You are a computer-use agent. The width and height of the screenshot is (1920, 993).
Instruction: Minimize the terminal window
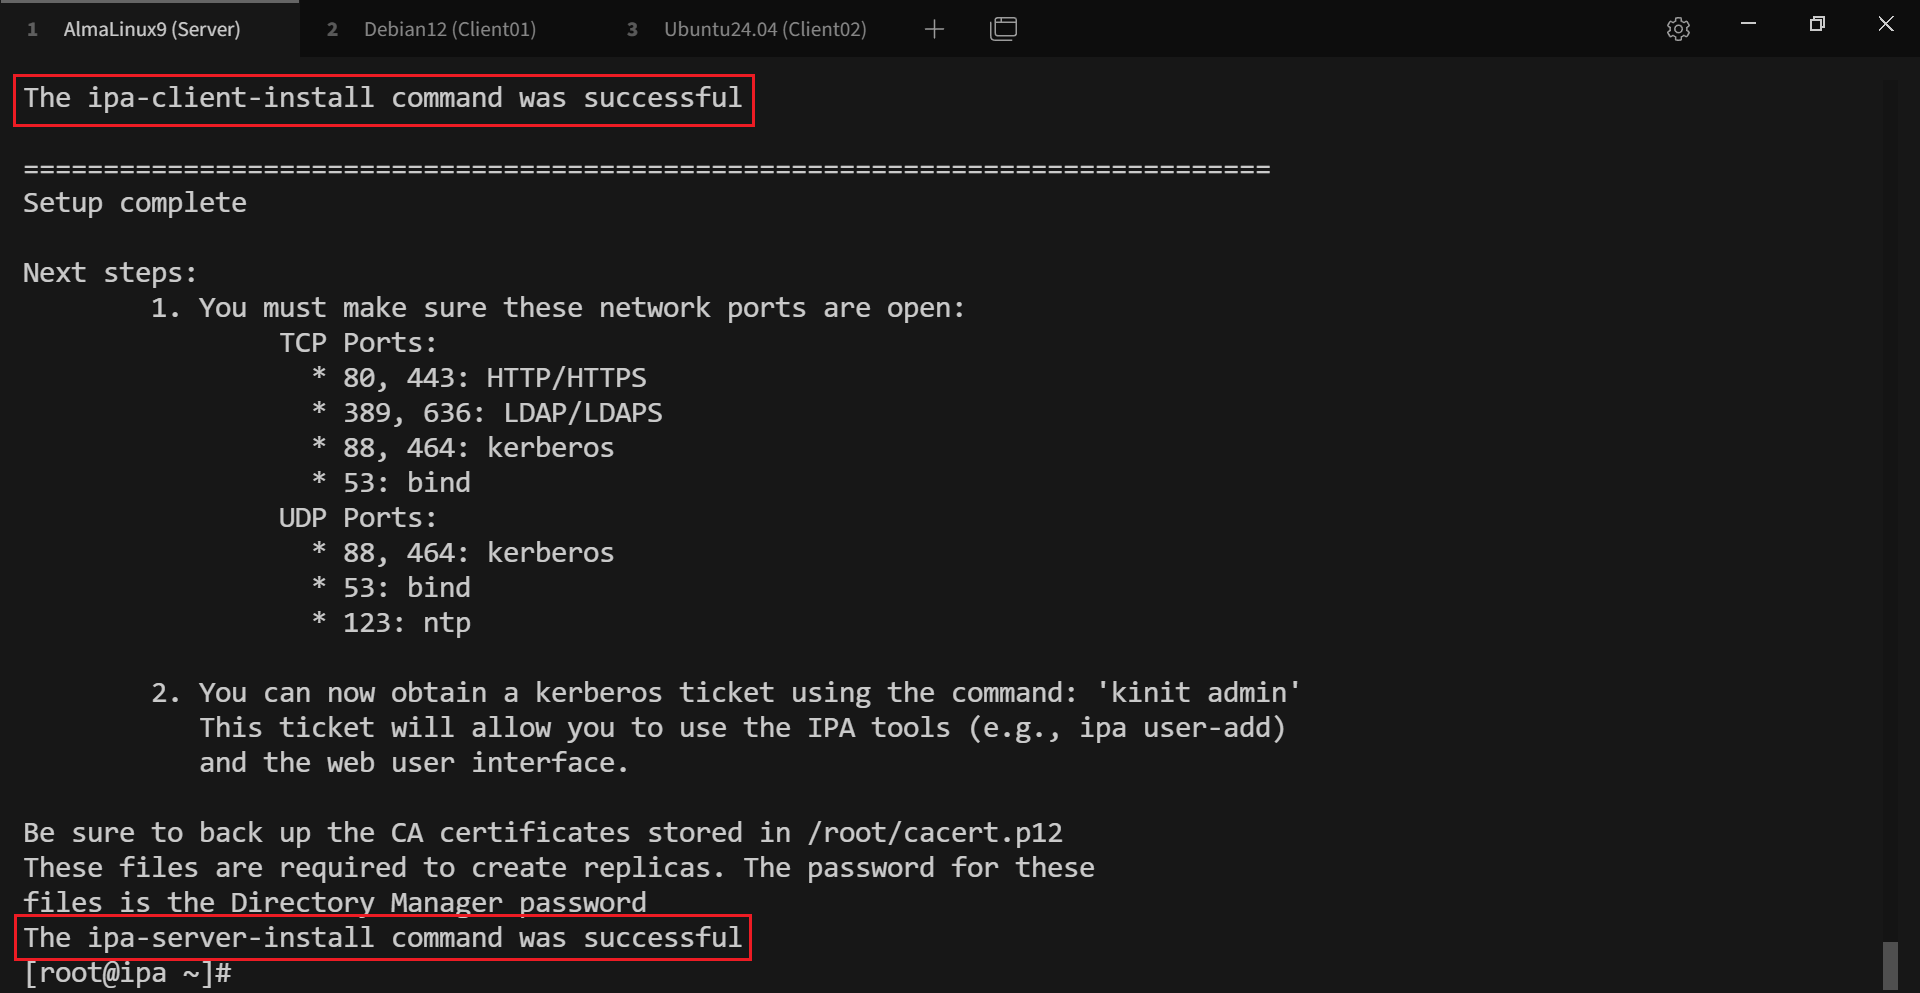[1748, 24]
